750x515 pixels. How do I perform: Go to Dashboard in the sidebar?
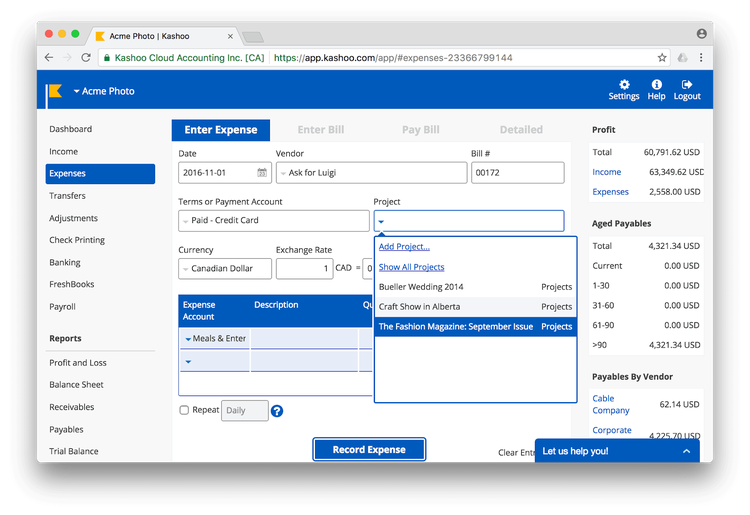point(70,129)
